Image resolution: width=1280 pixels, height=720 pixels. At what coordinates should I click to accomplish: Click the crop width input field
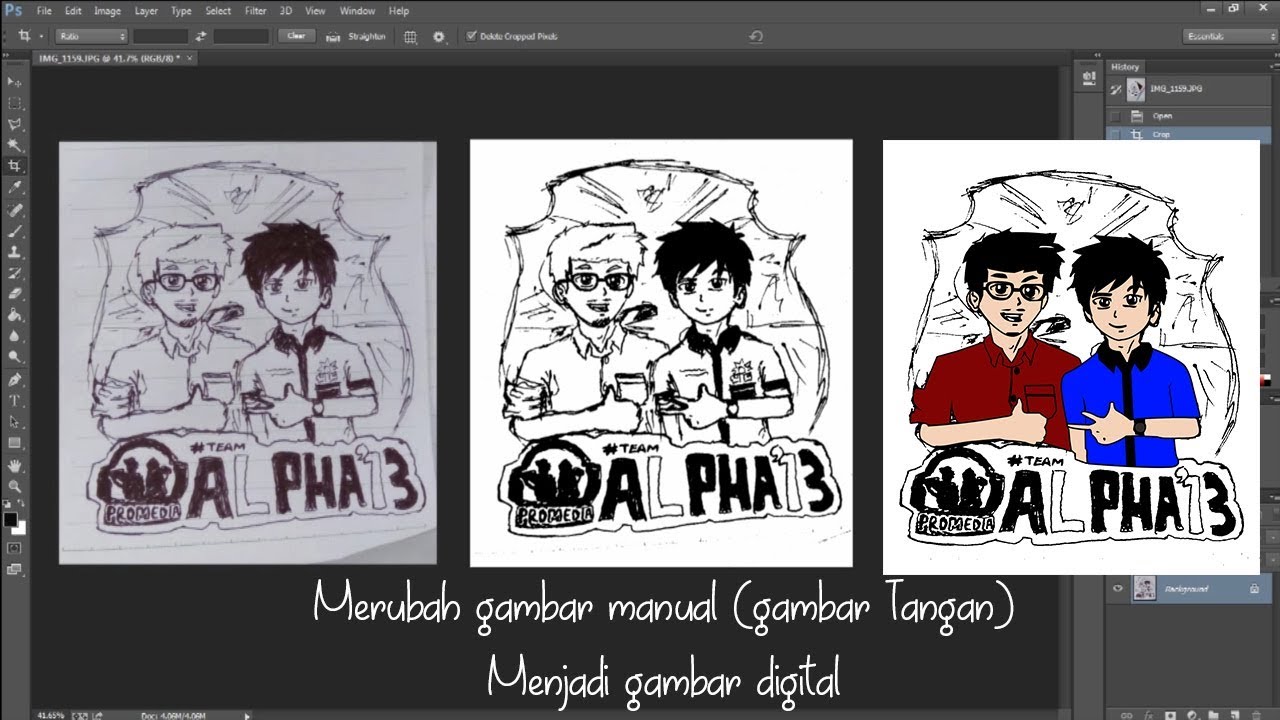click(161, 36)
